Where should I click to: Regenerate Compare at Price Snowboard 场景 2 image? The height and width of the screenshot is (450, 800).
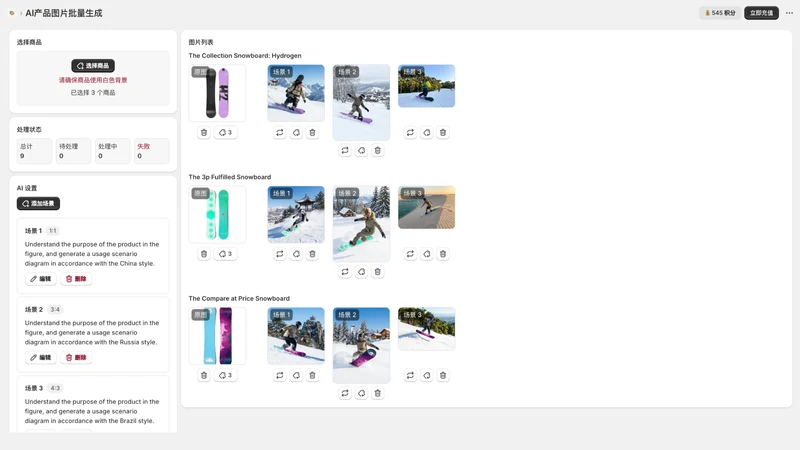click(x=345, y=393)
